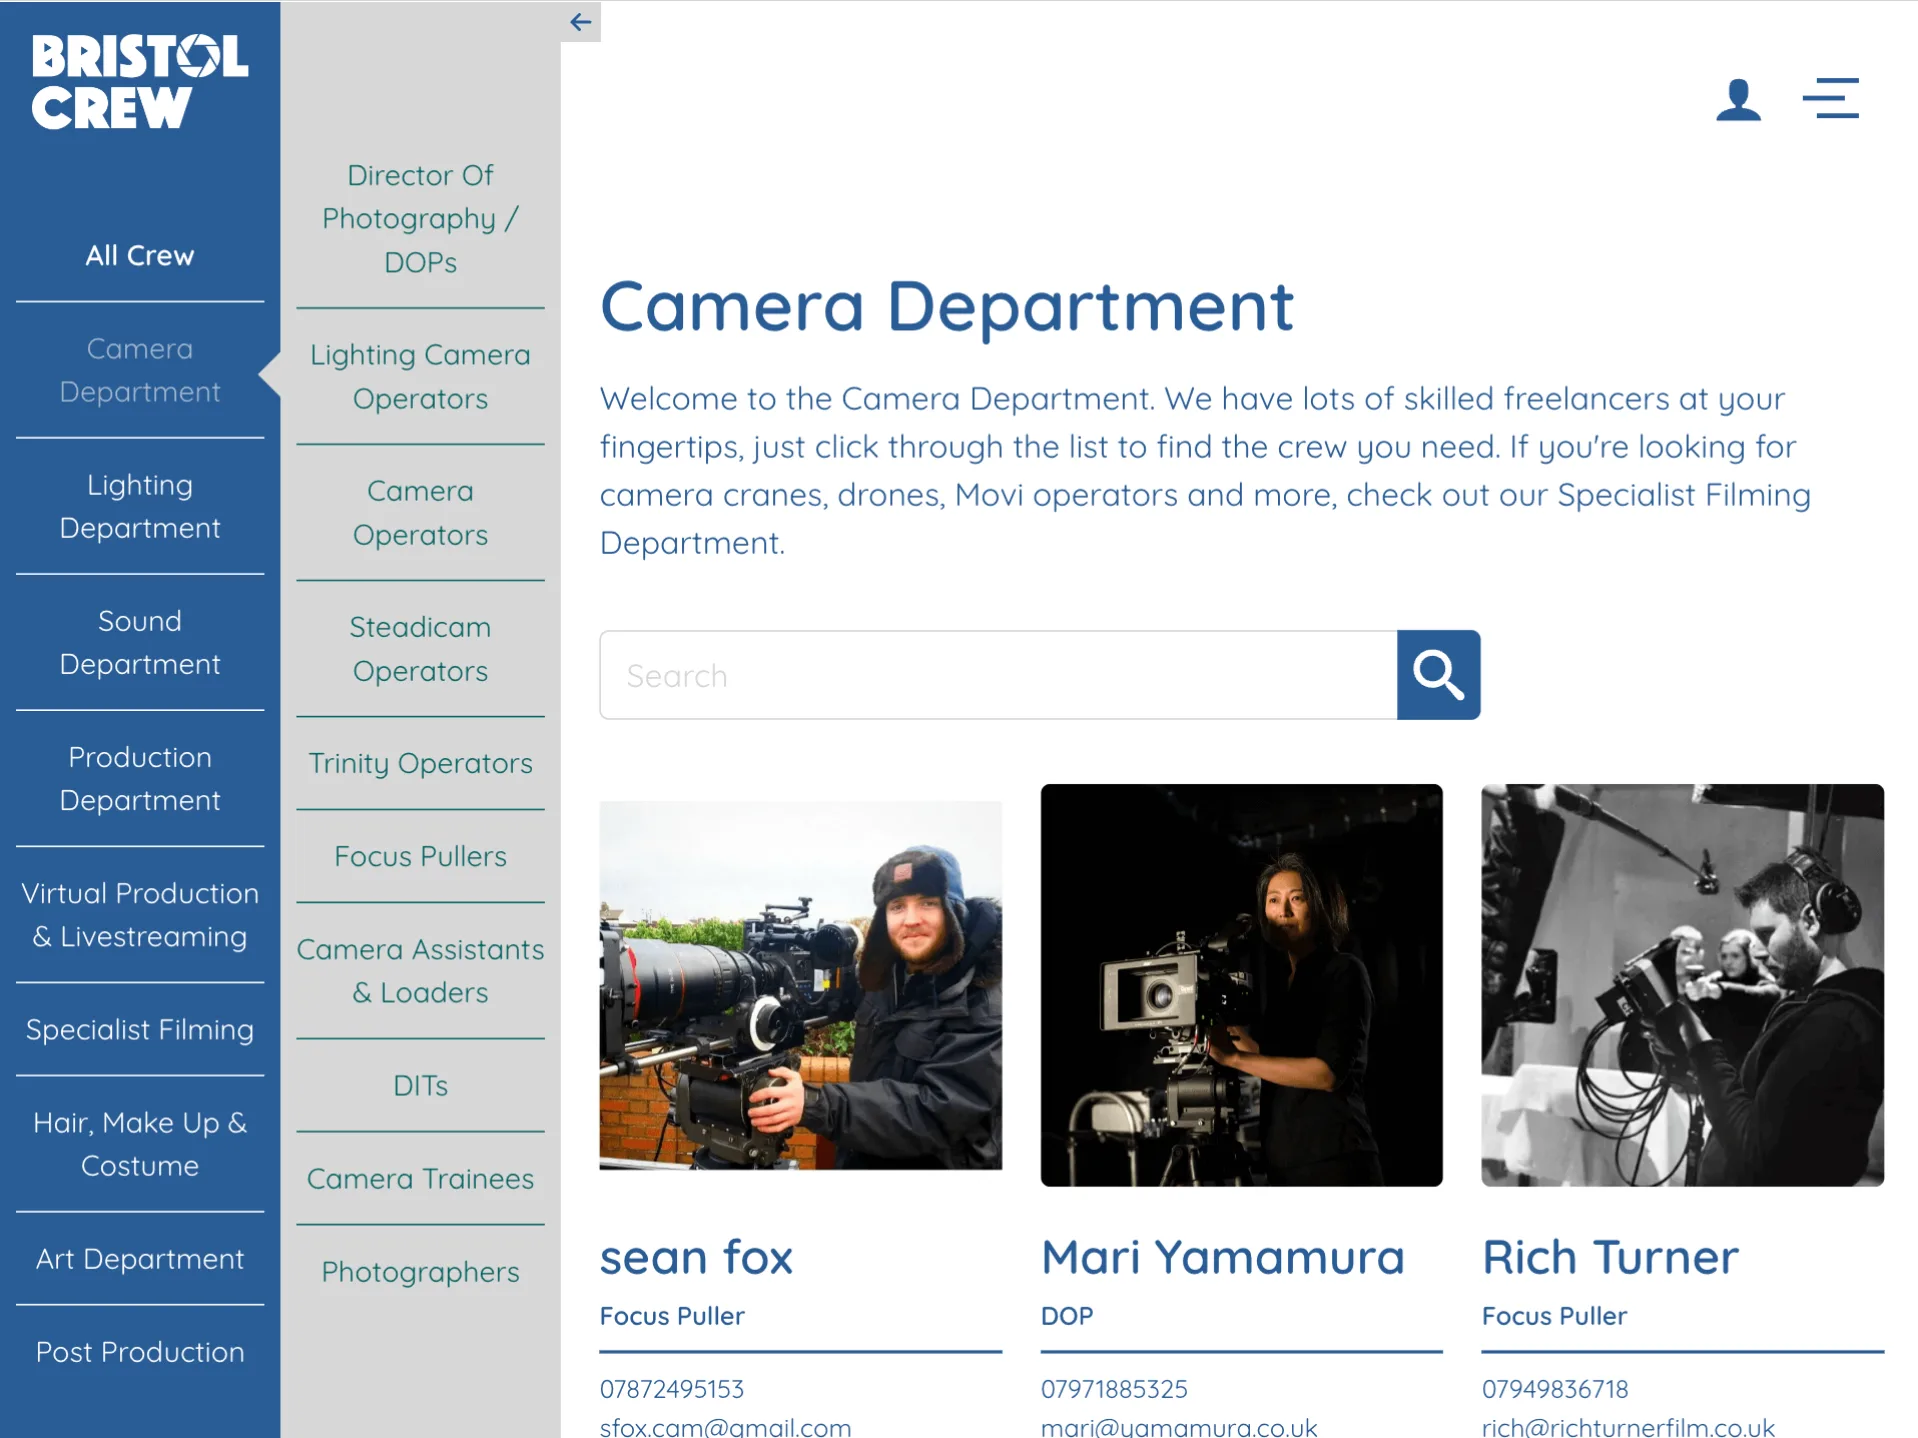Open sean fox's profile photo
Image resolution: width=1918 pixels, height=1438 pixels.
[800, 985]
